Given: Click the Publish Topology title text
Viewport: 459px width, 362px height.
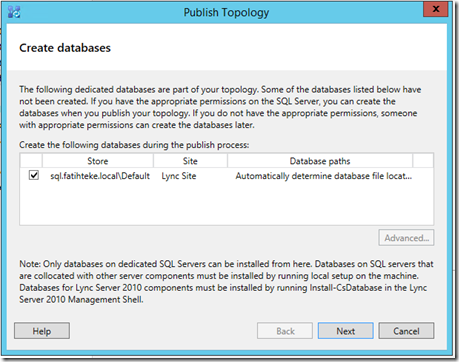Looking at the screenshot, I should click(226, 12).
